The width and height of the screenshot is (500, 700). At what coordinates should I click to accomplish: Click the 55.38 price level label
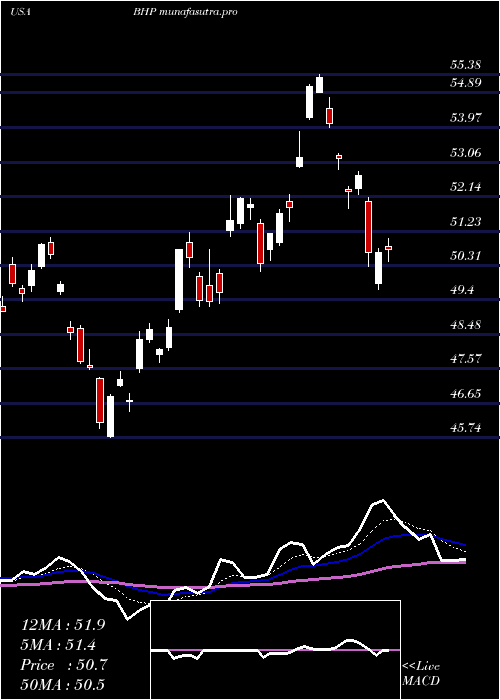tap(465, 65)
